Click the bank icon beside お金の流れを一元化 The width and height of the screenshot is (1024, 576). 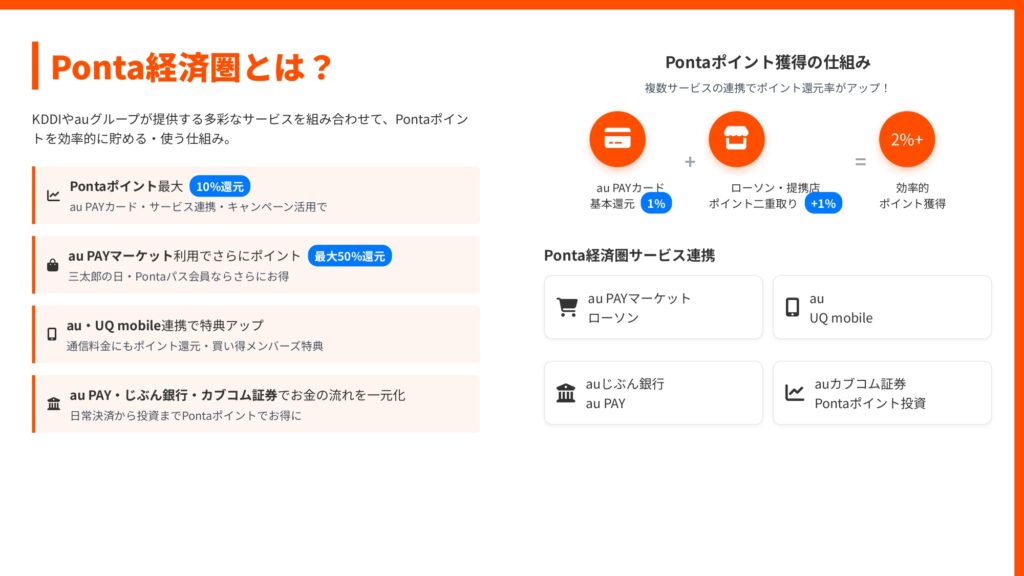pyautogui.click(x=53, y=404)
